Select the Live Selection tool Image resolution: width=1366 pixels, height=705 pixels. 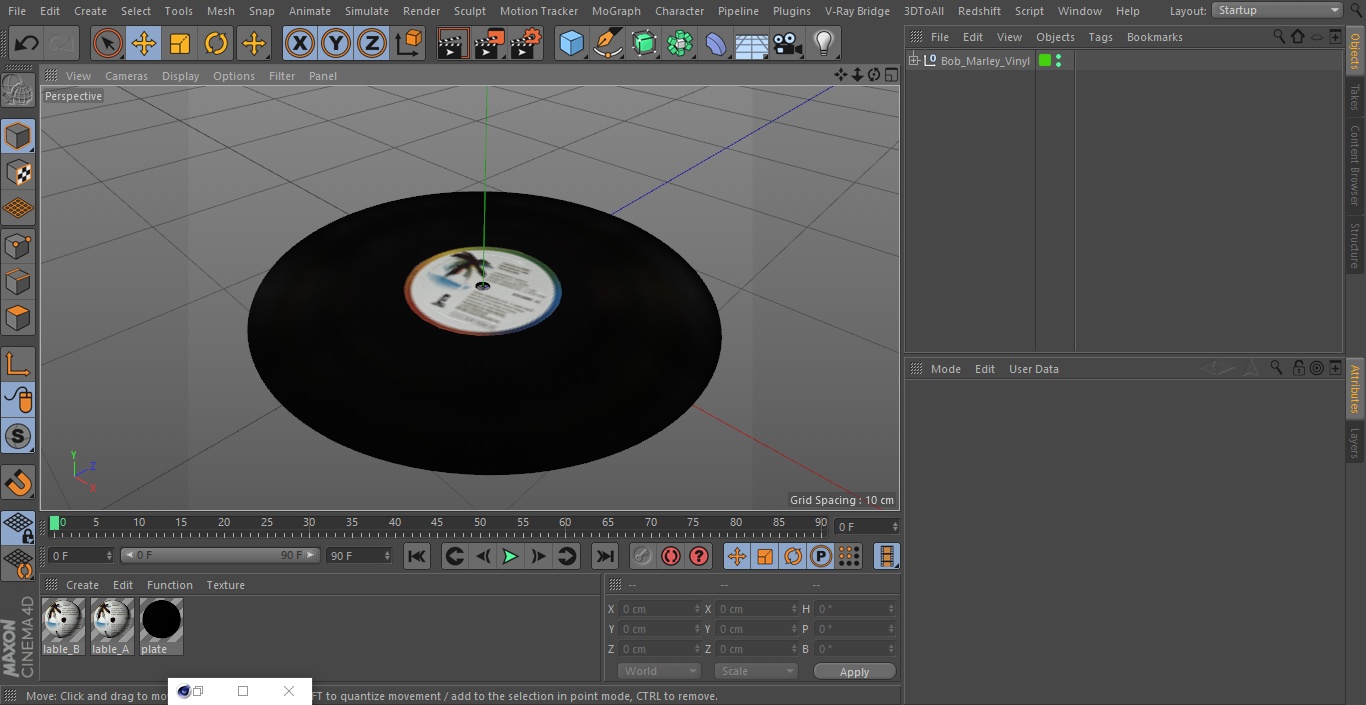pyautogui.click(x=108, y=44)
